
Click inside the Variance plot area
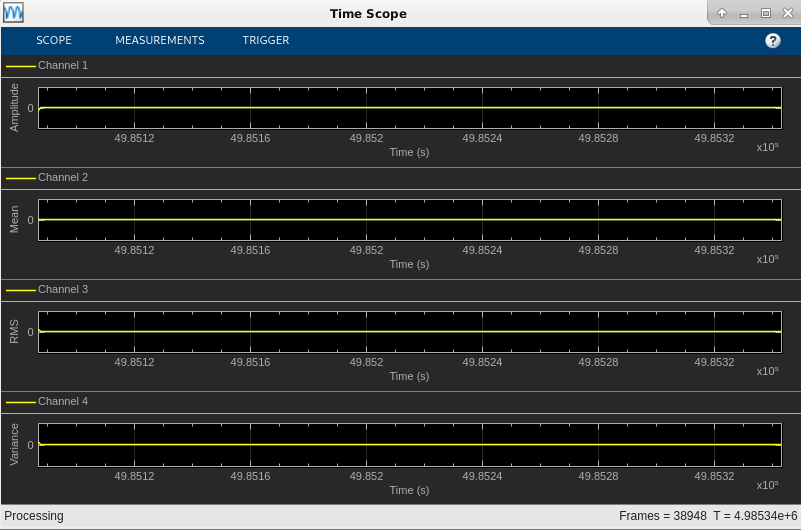click(x=410, y=445)
